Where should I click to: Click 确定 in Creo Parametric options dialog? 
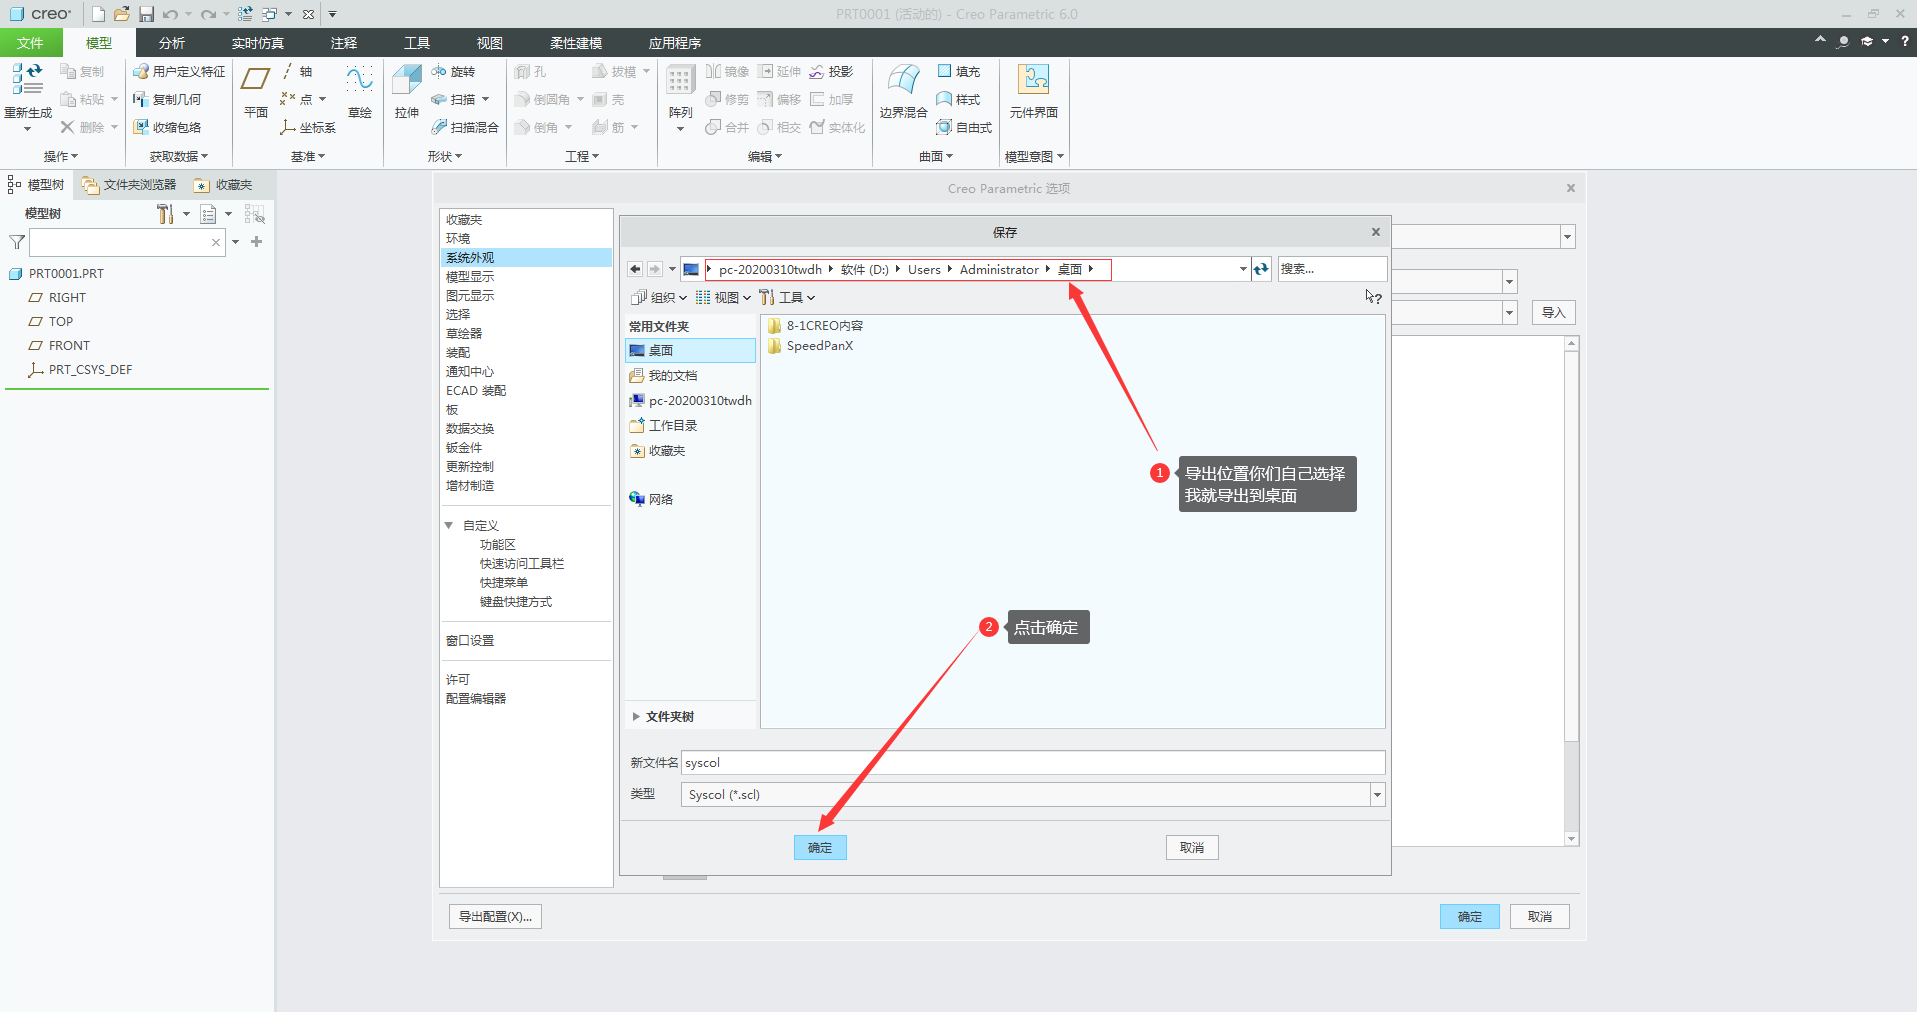click(1470, 916)
